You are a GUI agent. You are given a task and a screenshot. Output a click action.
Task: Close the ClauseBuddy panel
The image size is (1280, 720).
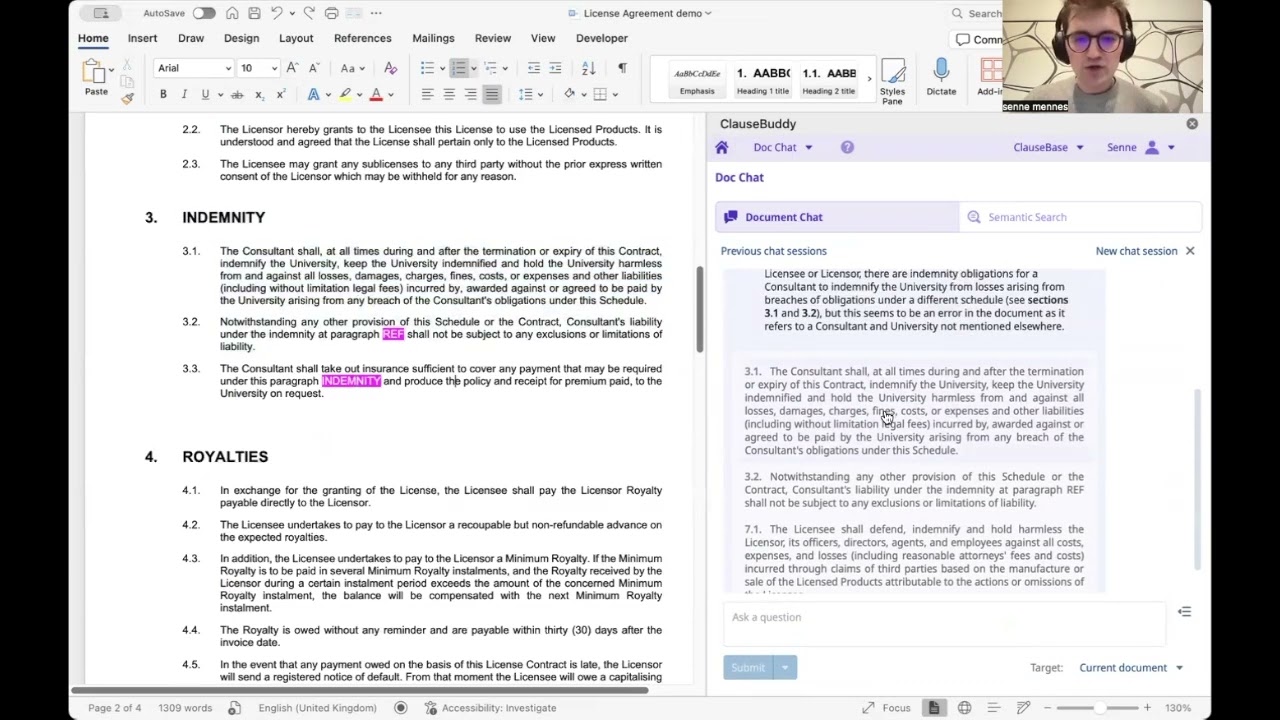tap(1192, 124)
